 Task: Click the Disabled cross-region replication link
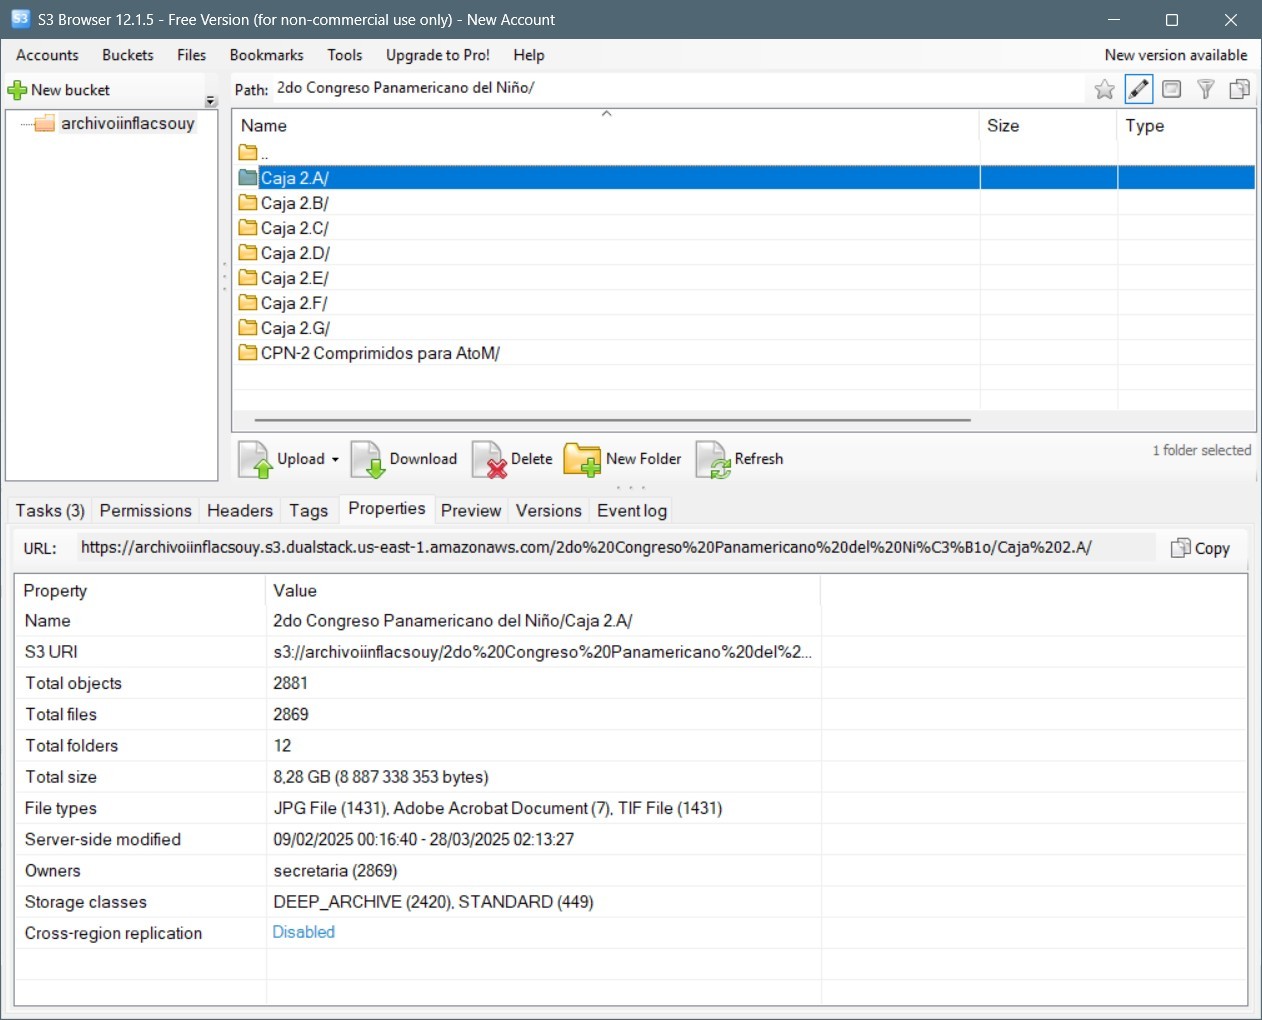click(304, 932)
